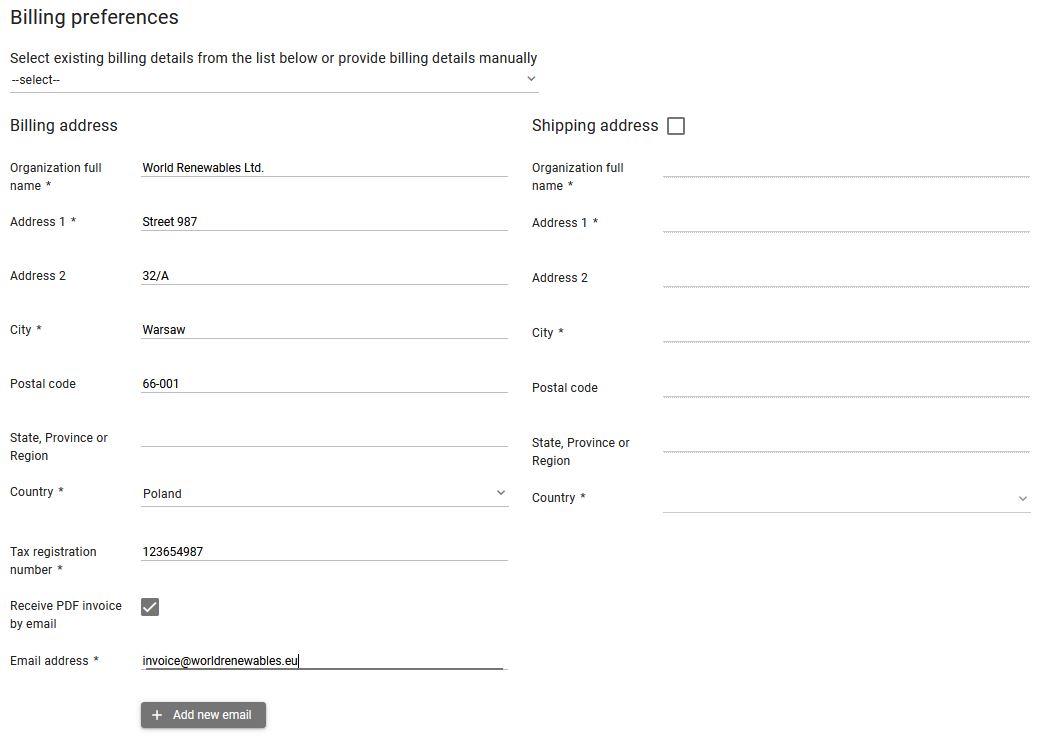Focus the shipping Address 1 field

coord(845,222)
